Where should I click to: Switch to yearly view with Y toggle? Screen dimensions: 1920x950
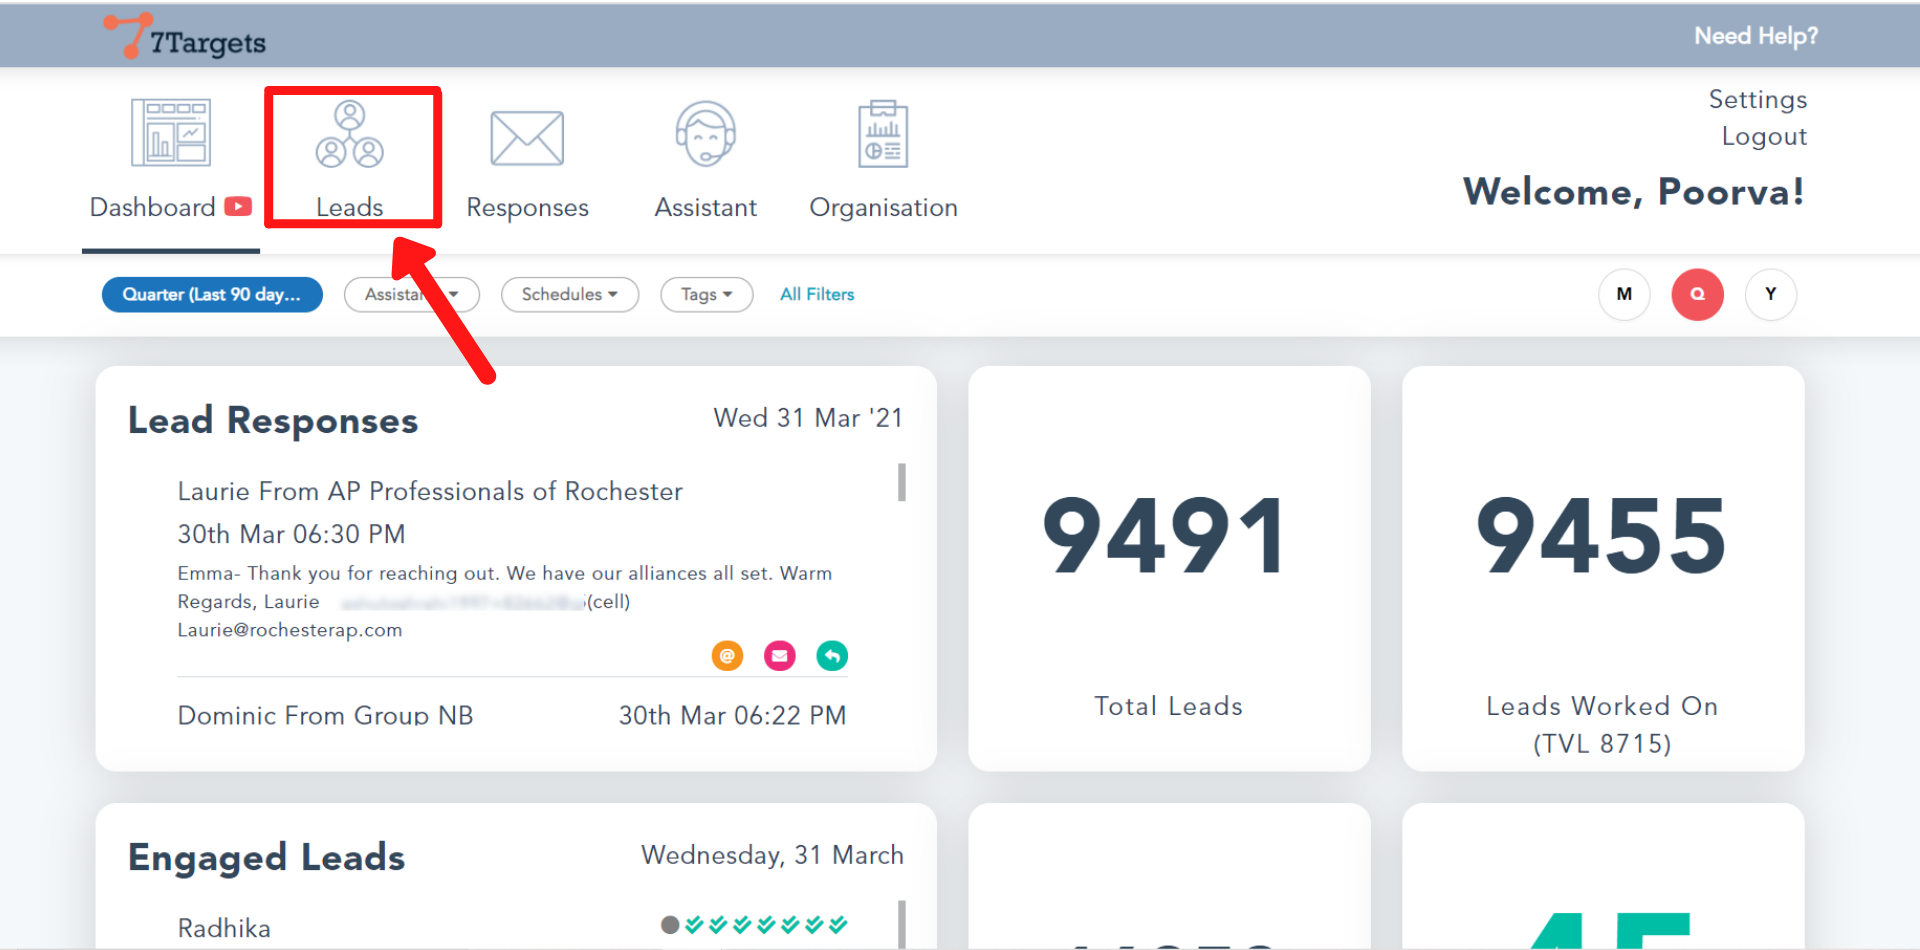coord(1770,294)
